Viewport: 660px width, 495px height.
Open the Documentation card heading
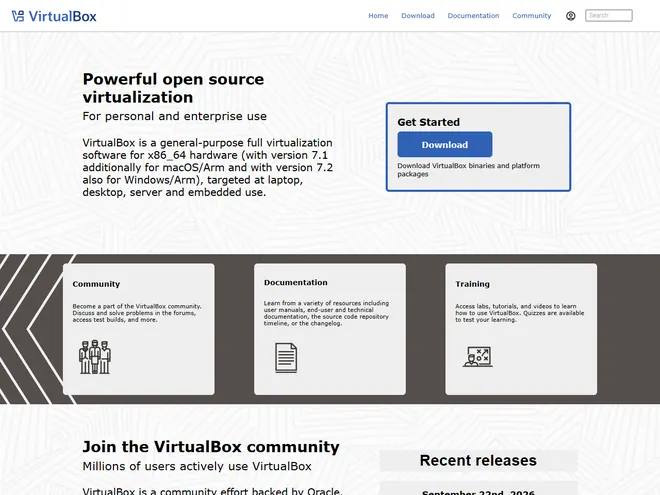click(x=295, y=282)
